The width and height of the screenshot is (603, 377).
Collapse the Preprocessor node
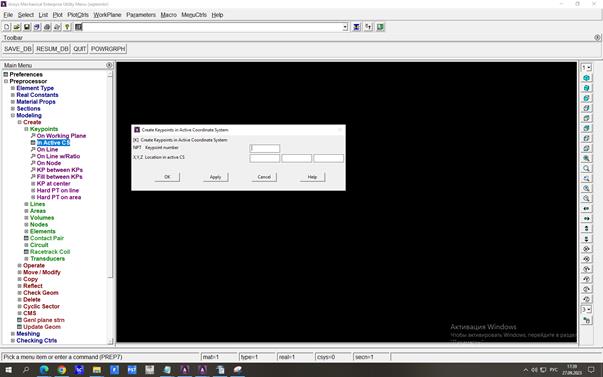coord(6,81)
